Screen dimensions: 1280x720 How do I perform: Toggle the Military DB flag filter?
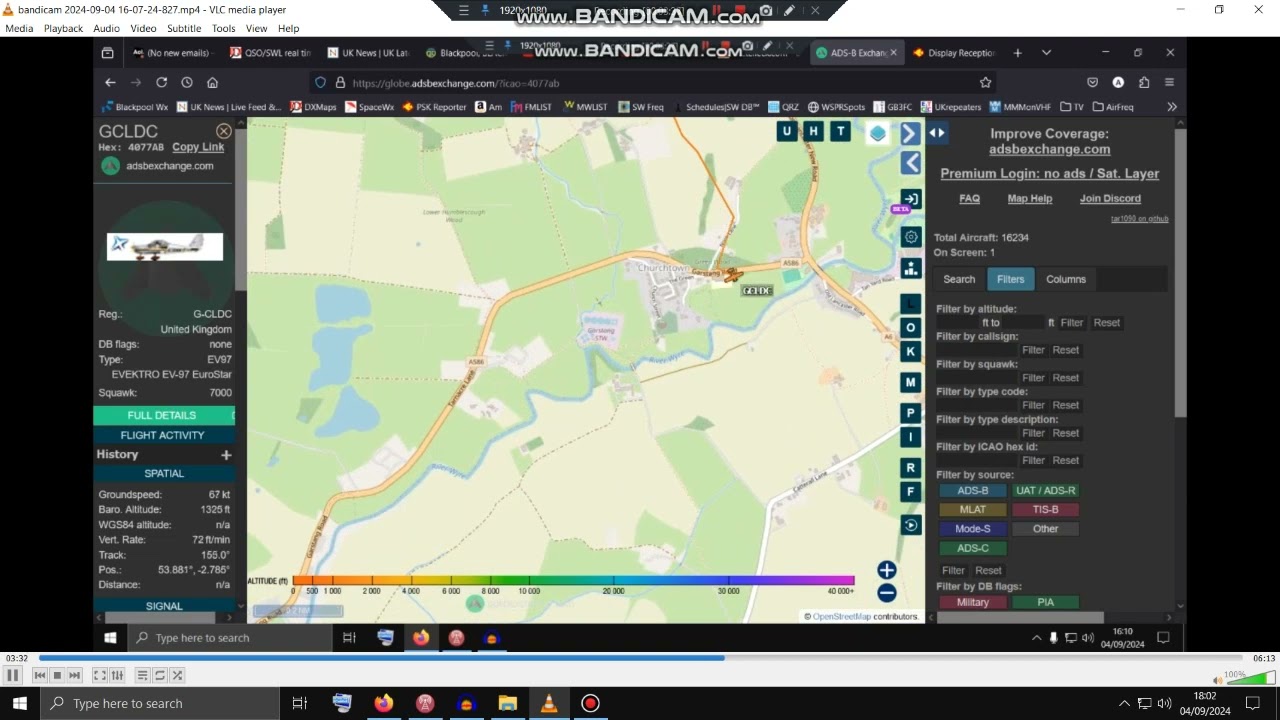point(972,602)
